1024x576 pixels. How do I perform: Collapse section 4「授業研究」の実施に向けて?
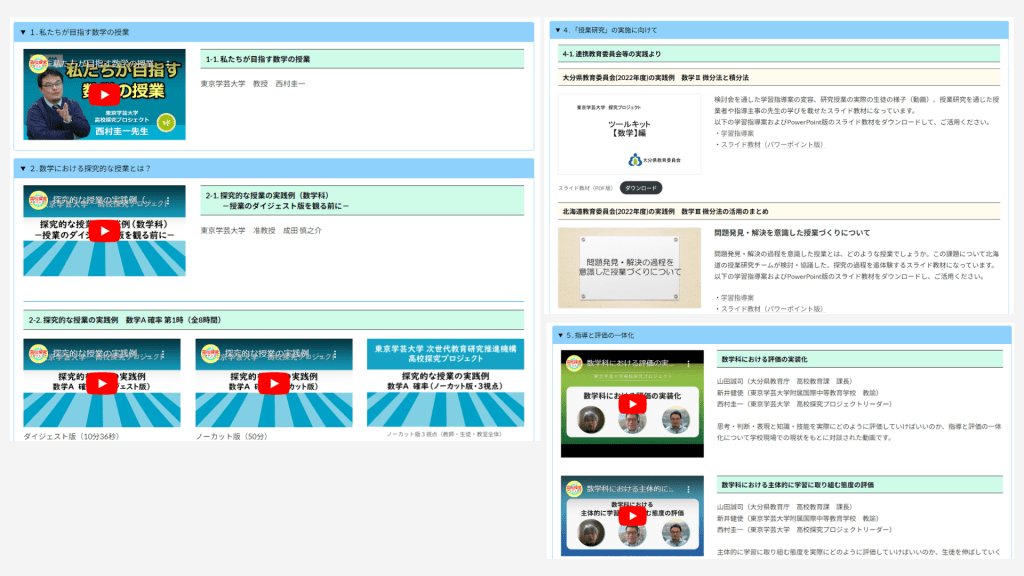(558, 30)
